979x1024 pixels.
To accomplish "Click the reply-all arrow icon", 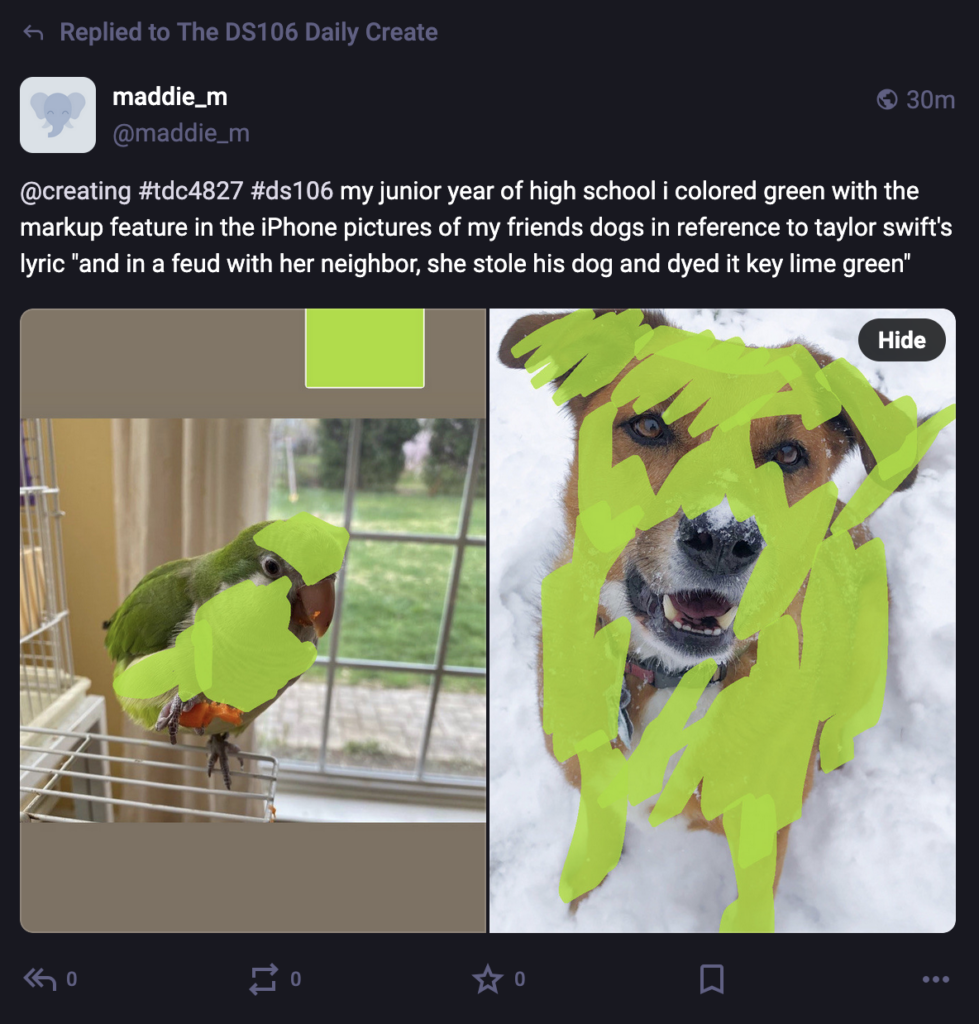I will [40, 978].
